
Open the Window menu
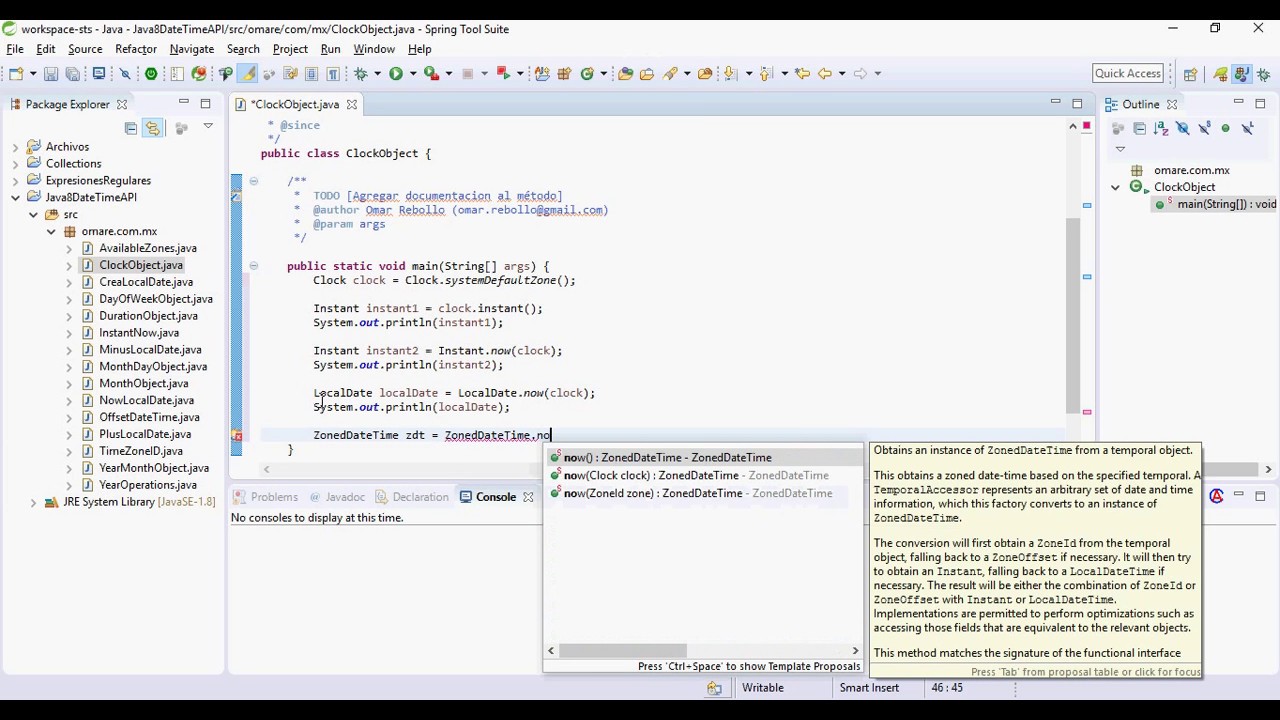pos(374,49)
